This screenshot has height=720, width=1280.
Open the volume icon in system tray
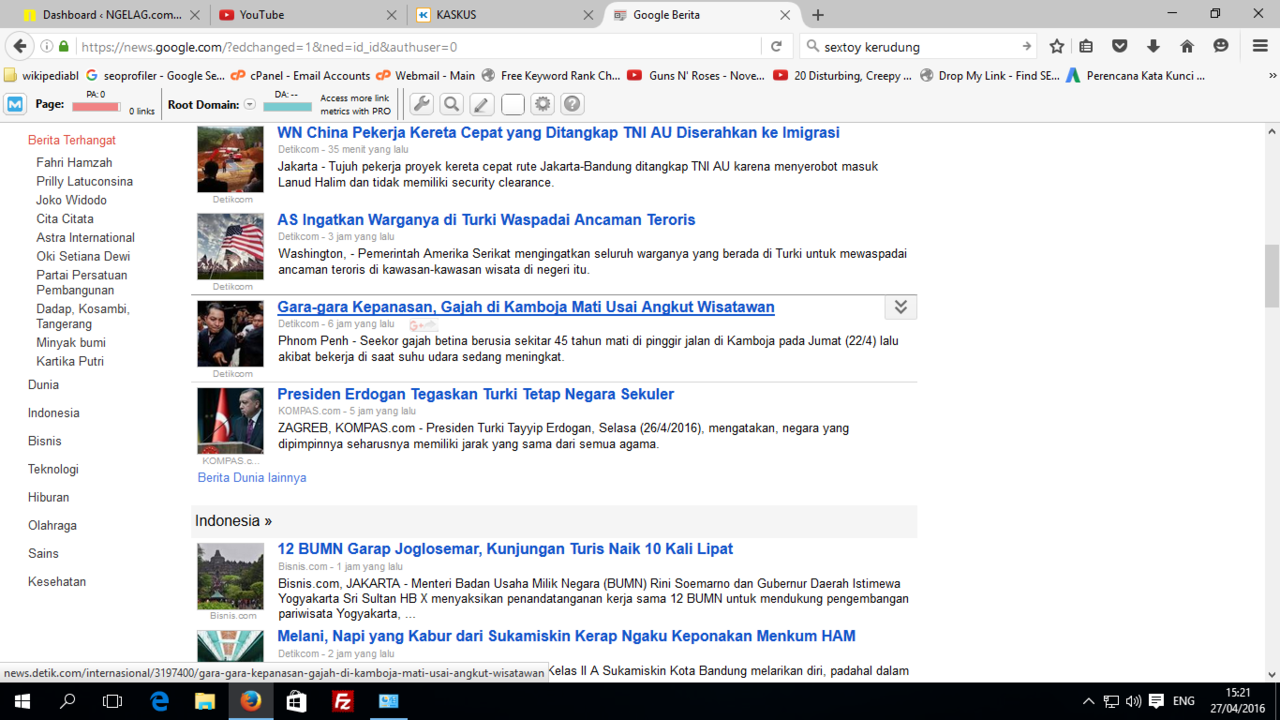pos(1133,701)
